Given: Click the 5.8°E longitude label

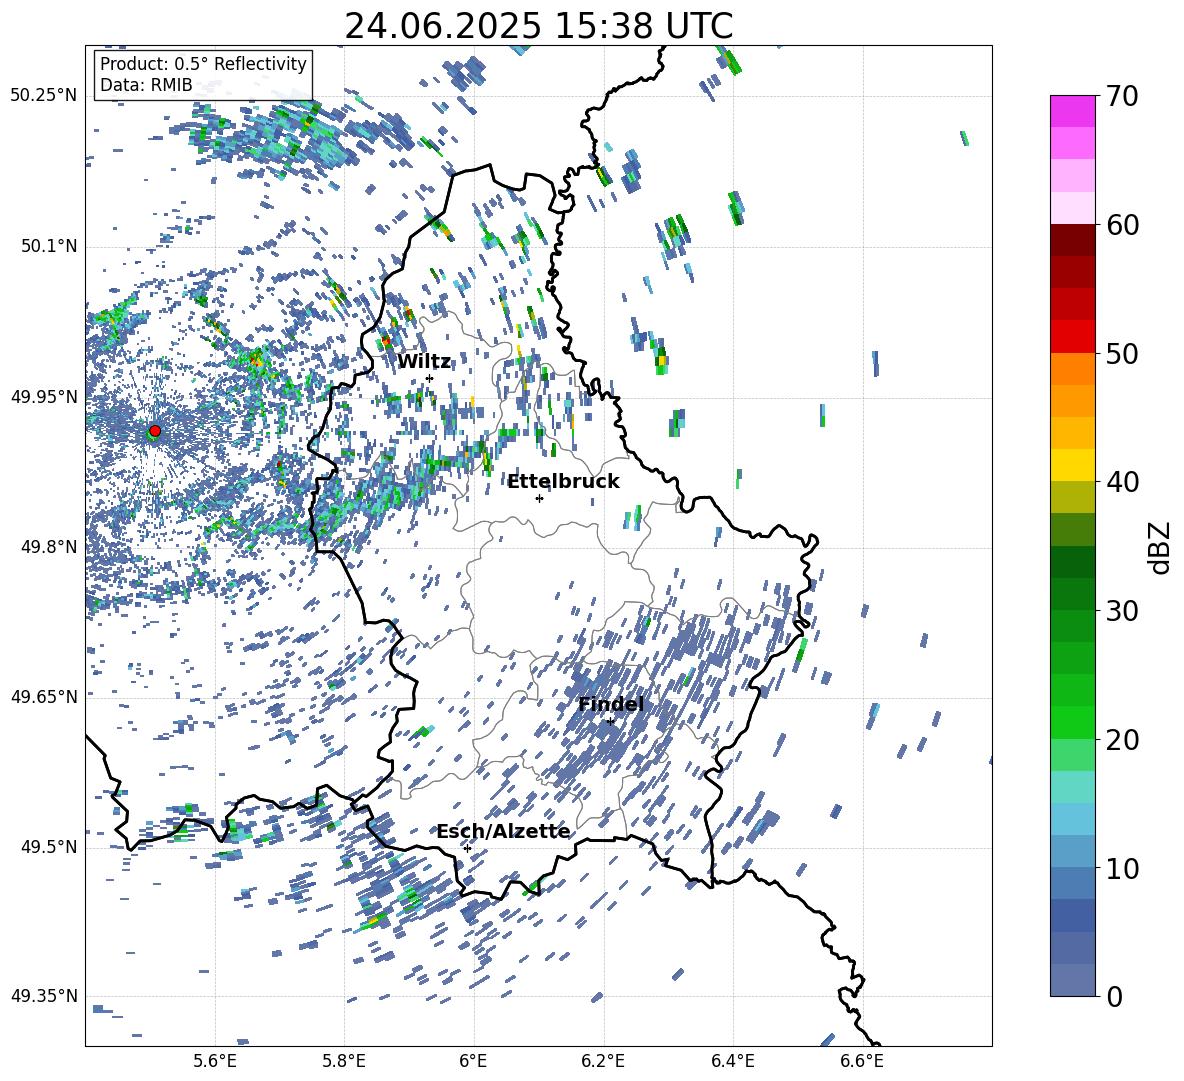Looking at the screenshot, I should tap(344, 1061).
